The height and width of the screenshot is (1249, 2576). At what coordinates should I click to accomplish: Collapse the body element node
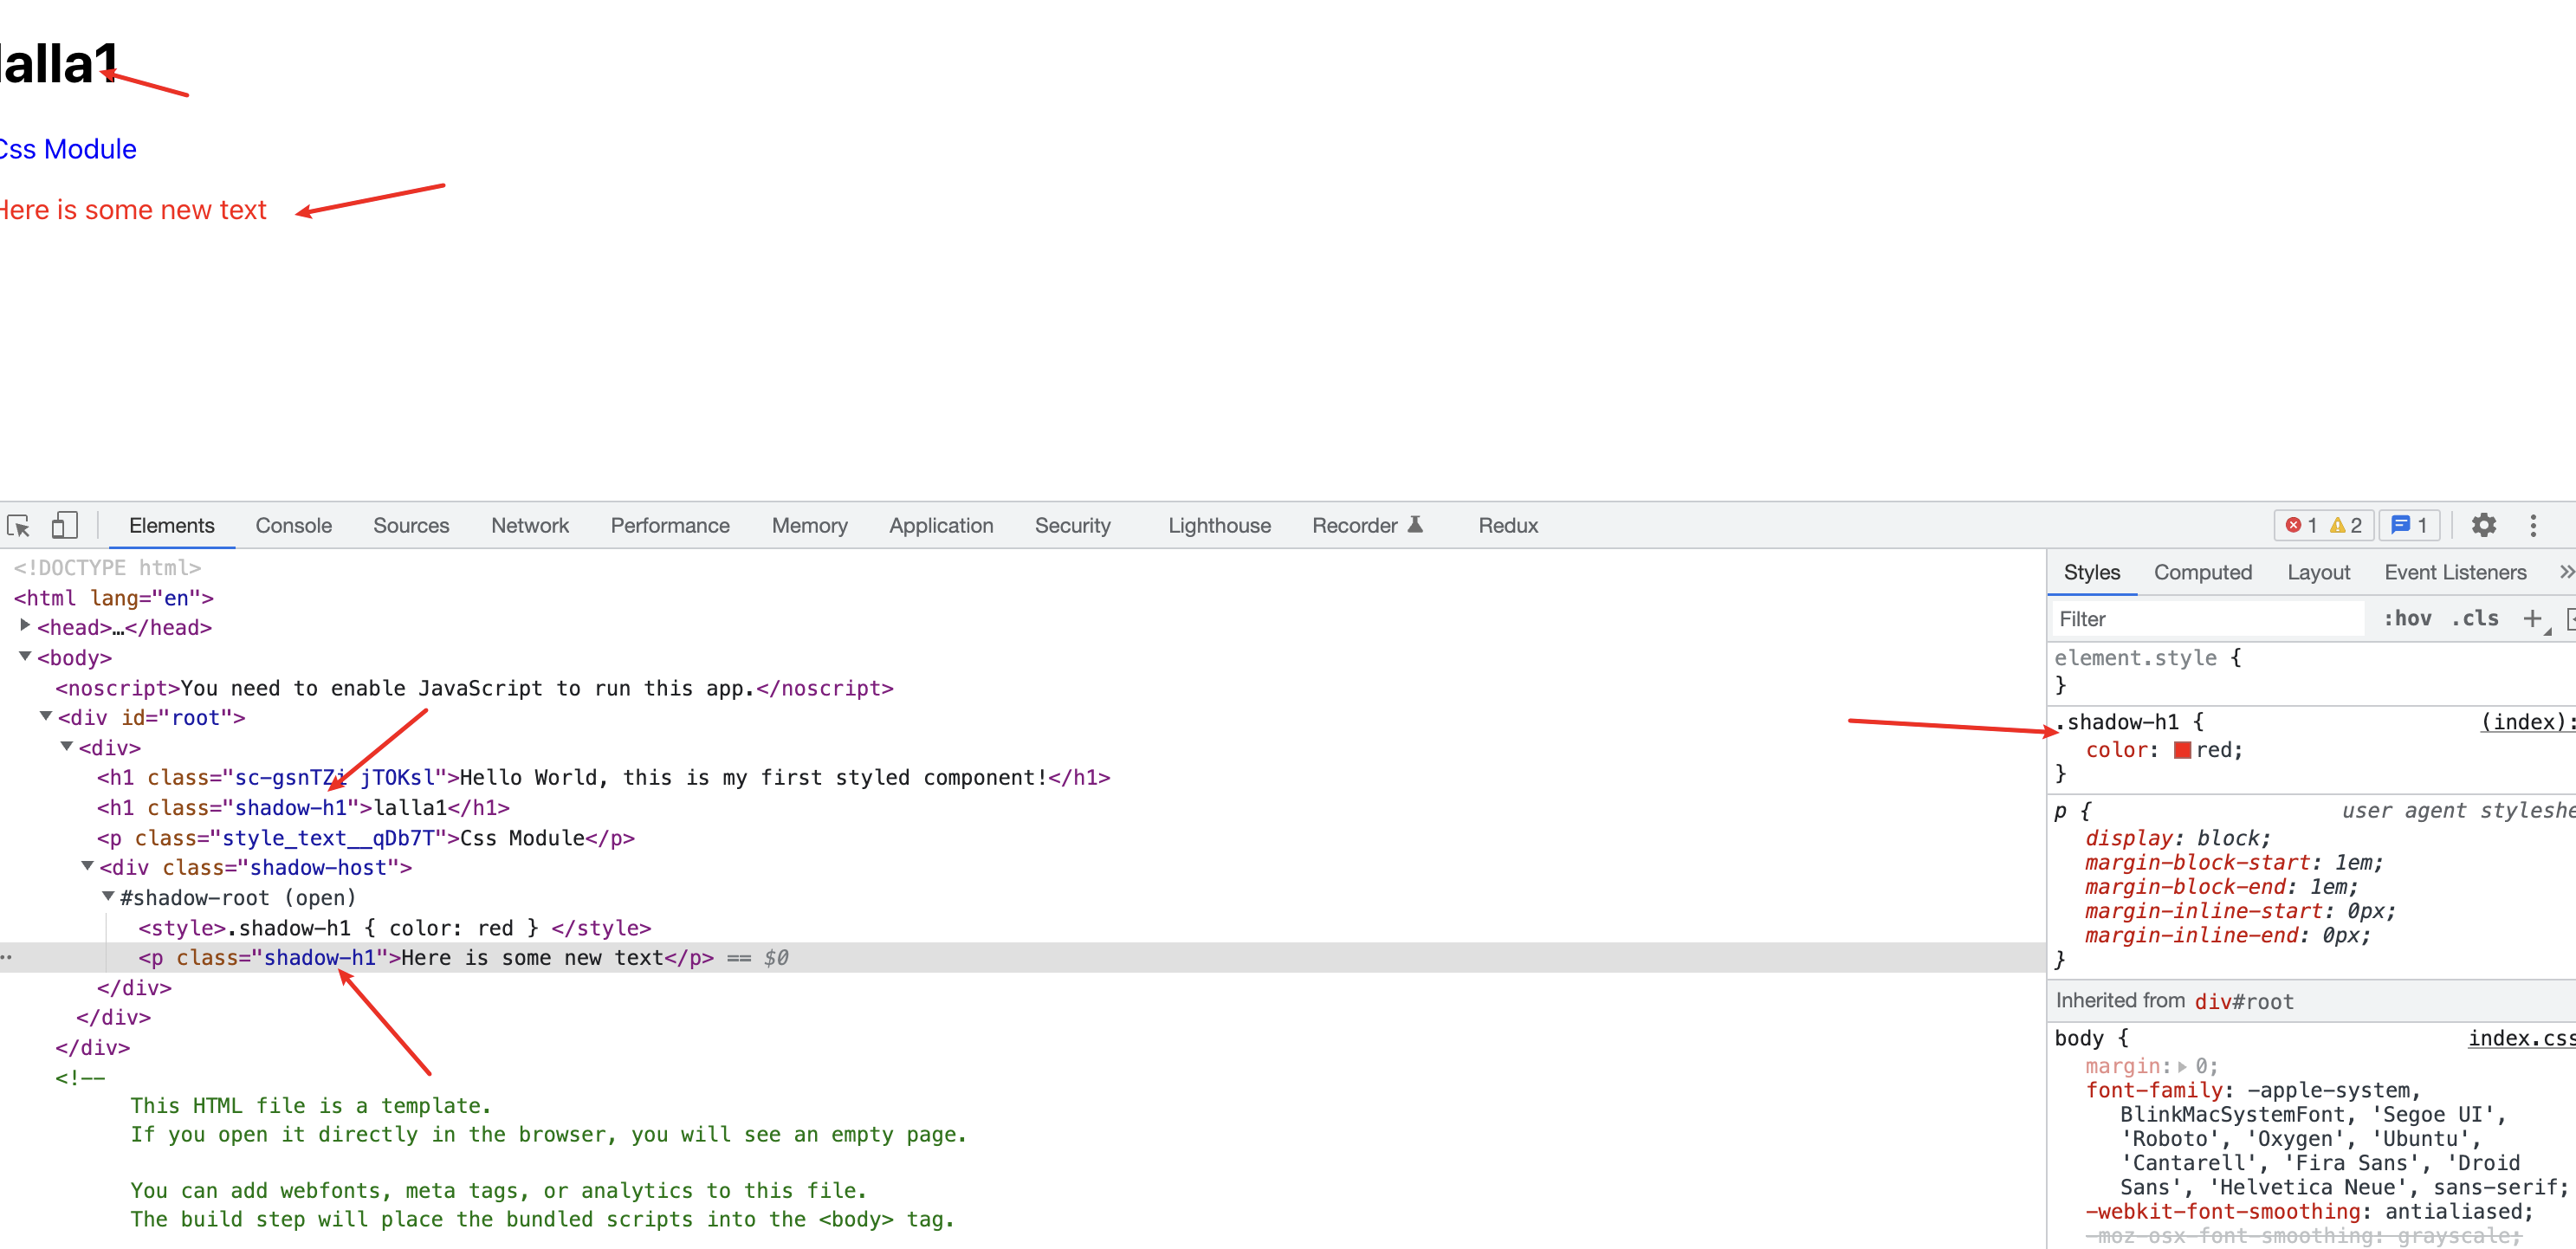[25, 656]
